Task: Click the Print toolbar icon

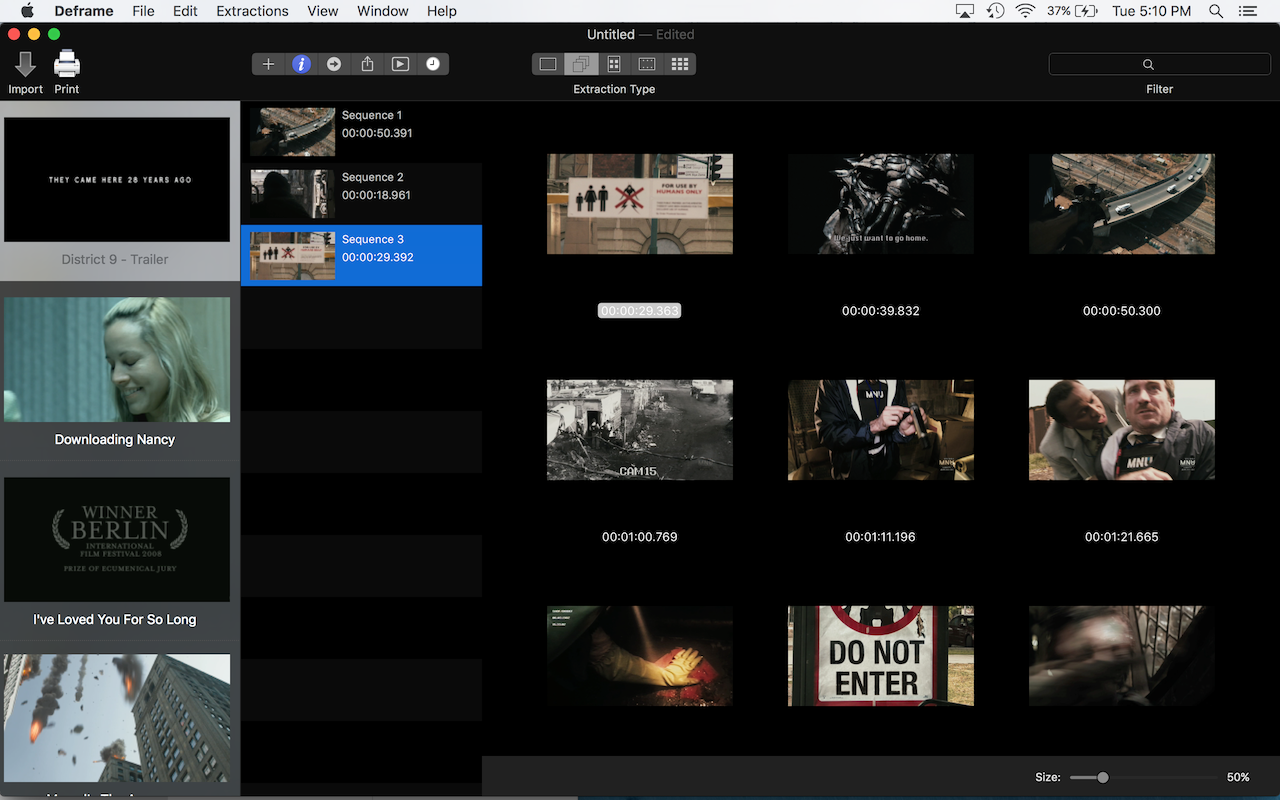Action: coord(67,65)
